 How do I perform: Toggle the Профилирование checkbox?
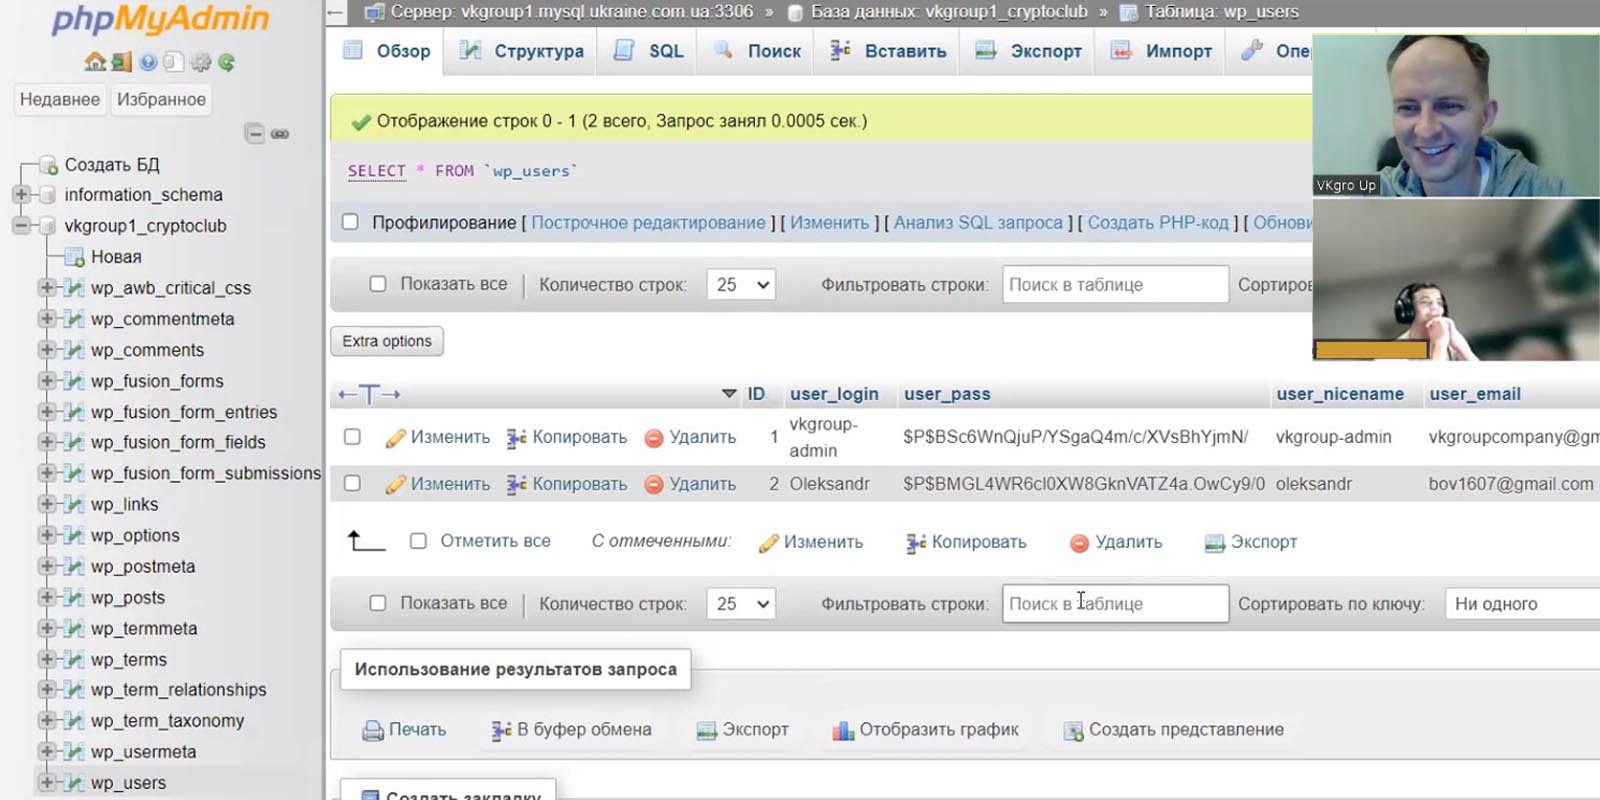[350, 222]
